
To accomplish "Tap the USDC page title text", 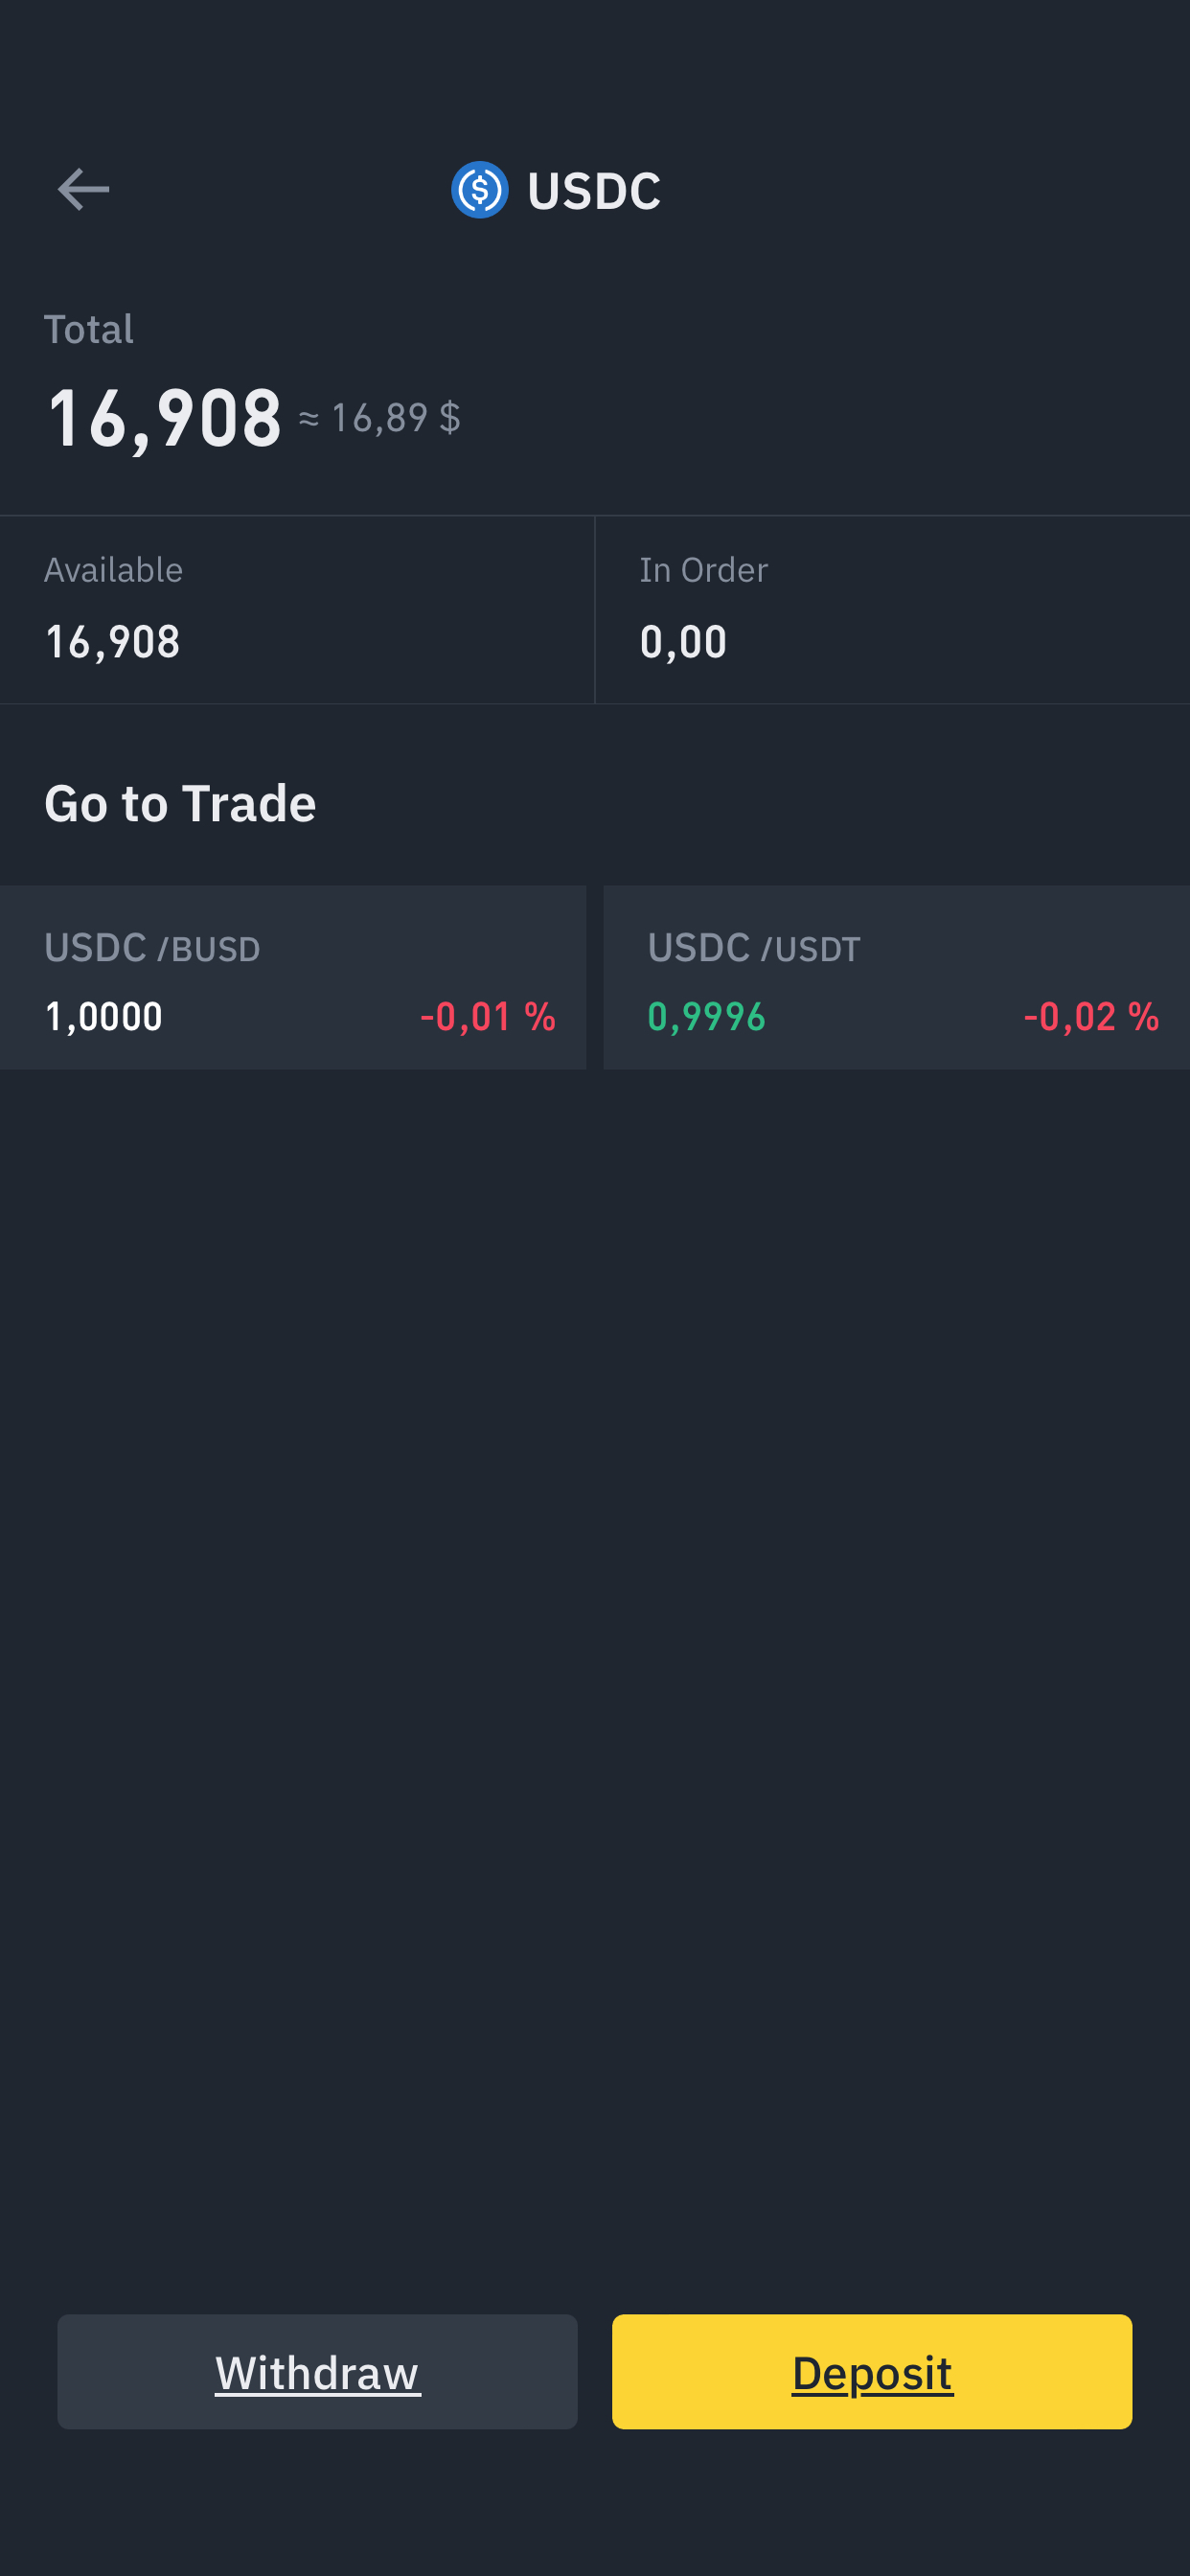I will point(594,191).
